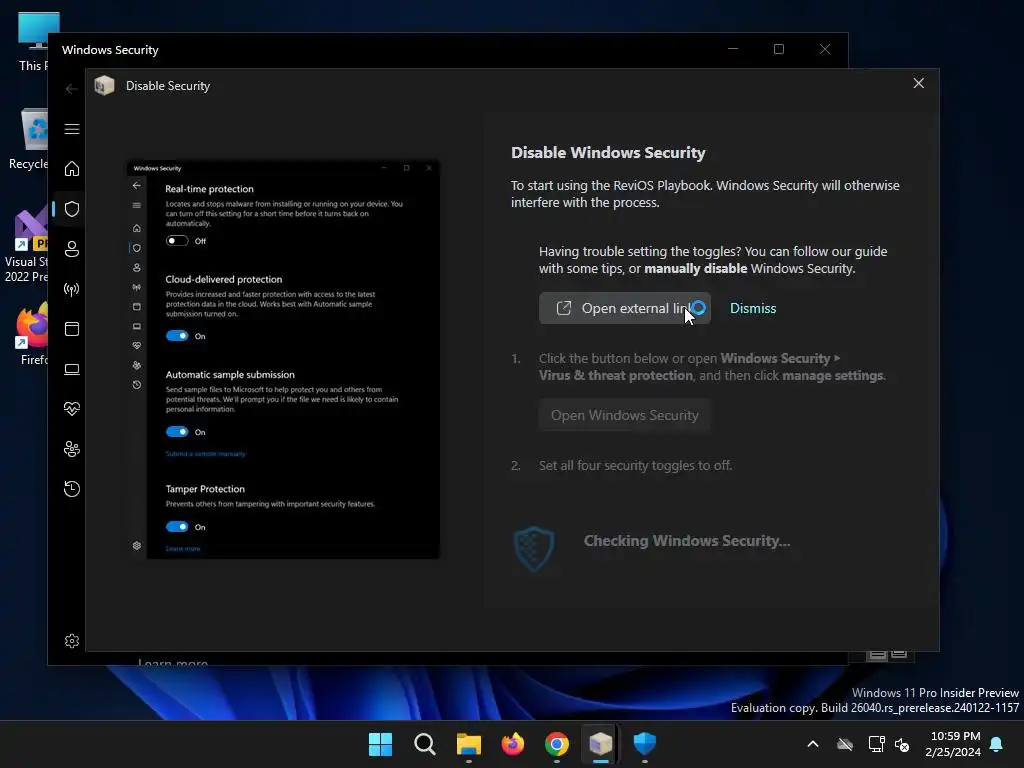The width and height of the screenshot is (1024, 768).
Task: Open File Explorer from taskbar
Action: (468, 744)
